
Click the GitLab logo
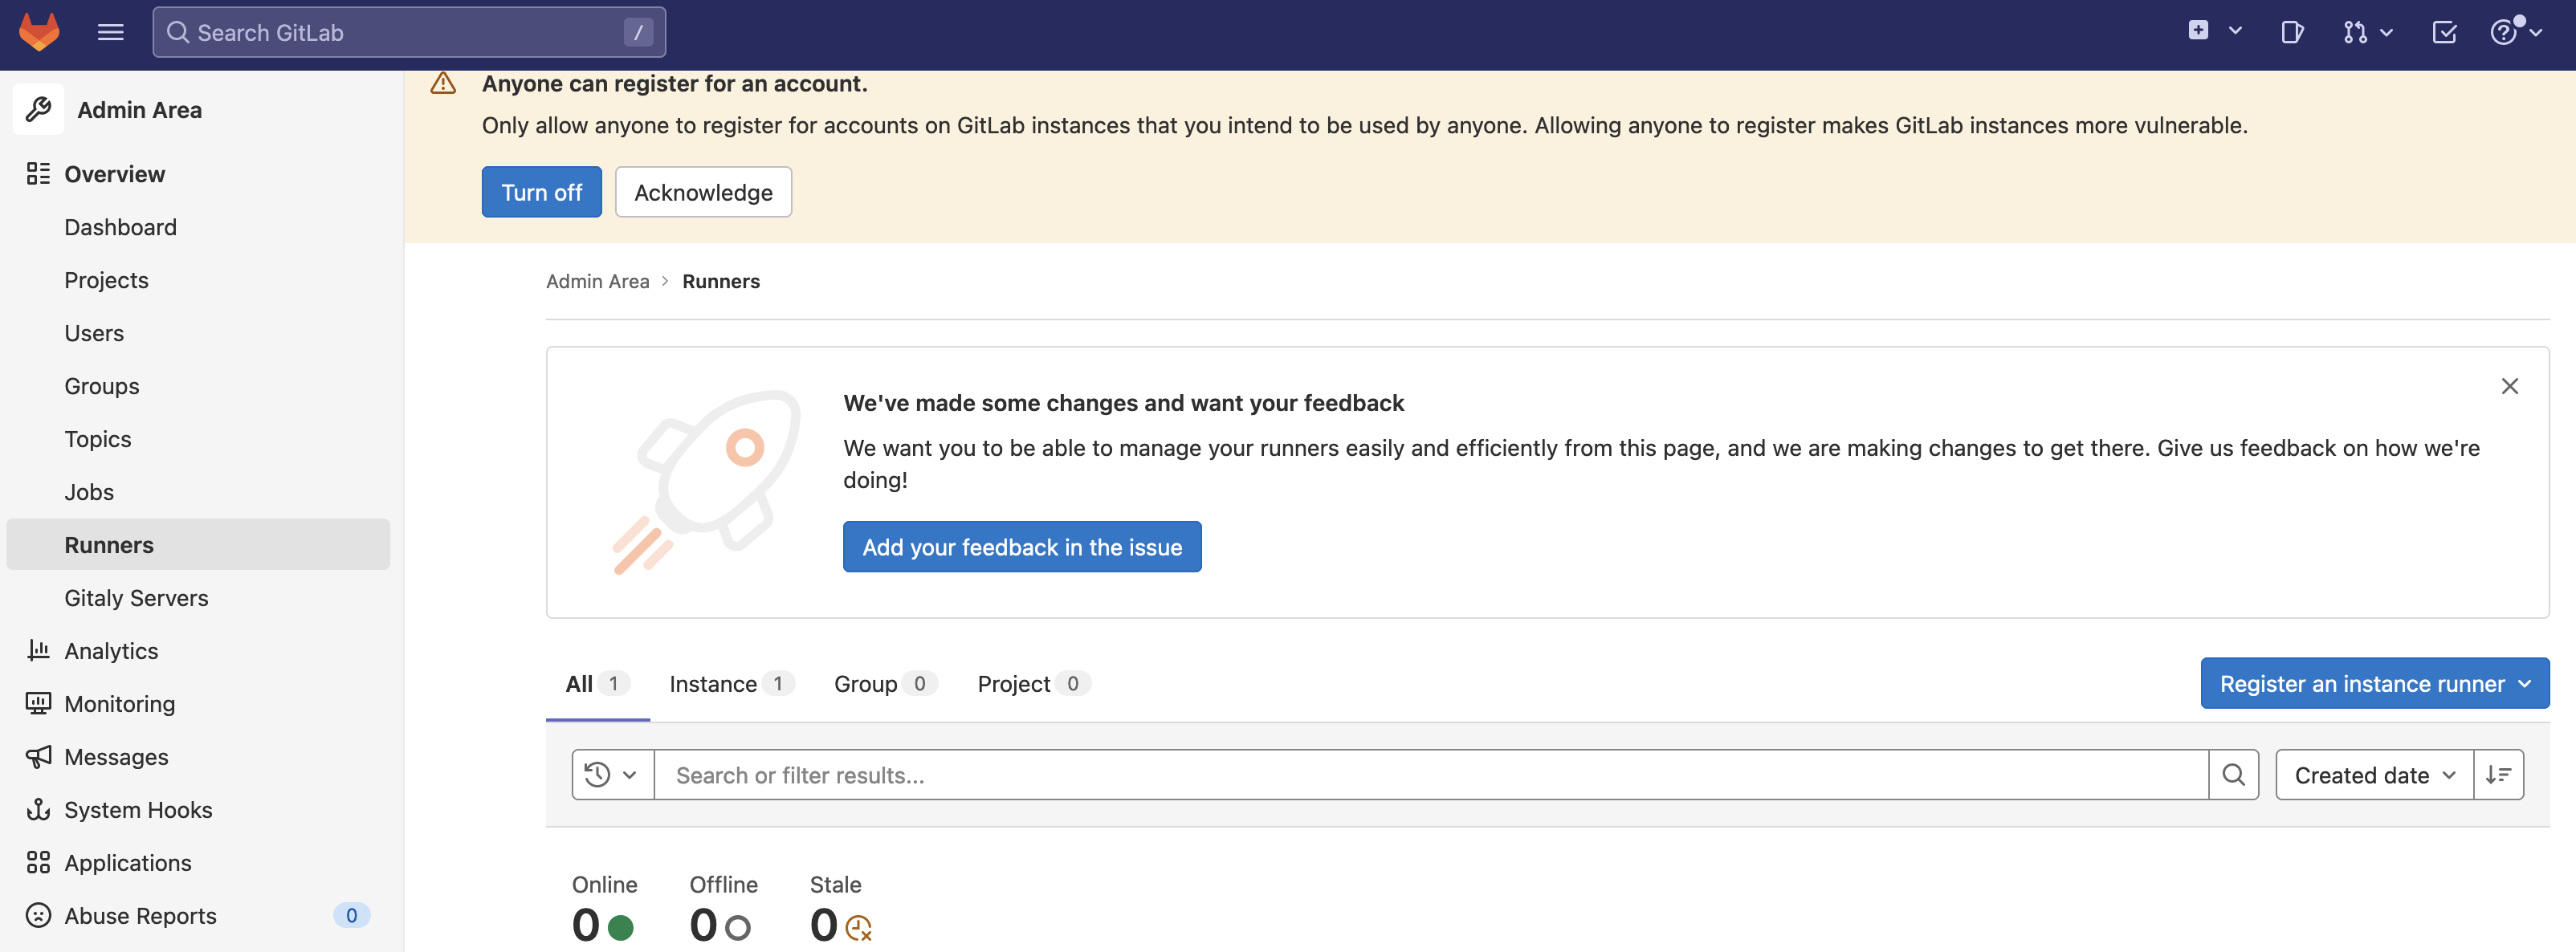(38, 32)
